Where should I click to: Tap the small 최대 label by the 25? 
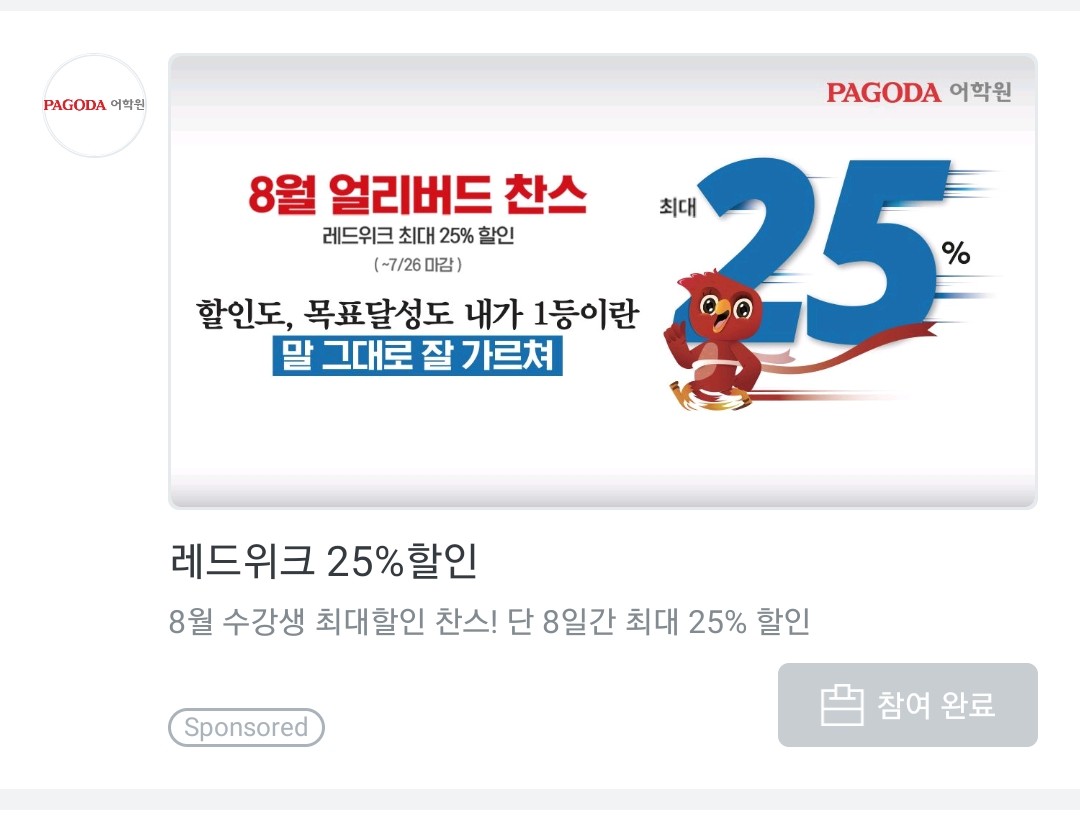(x=678, y=207)
